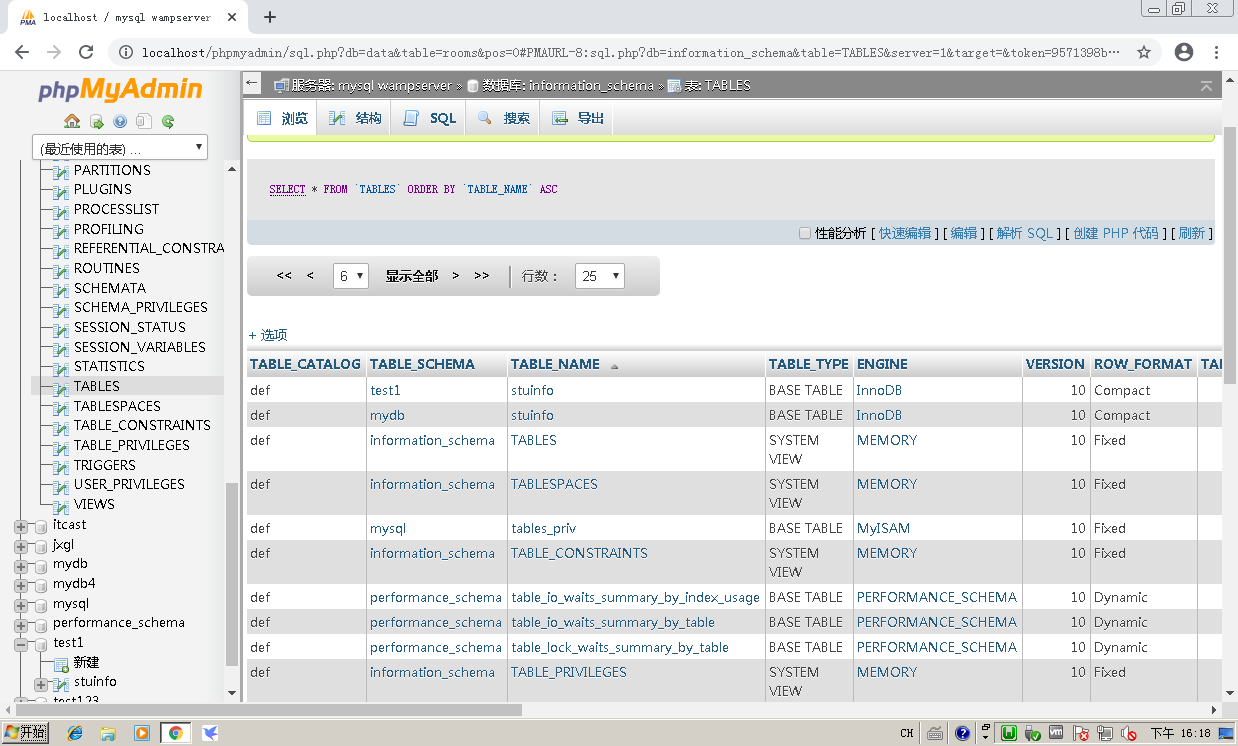Click the VIEWS table icon in sidebar

pyautogui.click(x=61, y=505)
